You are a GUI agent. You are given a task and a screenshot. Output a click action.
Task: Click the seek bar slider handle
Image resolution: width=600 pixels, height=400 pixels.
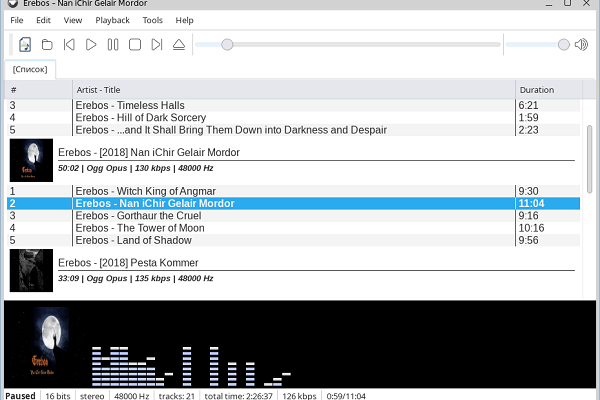point(228,44)
